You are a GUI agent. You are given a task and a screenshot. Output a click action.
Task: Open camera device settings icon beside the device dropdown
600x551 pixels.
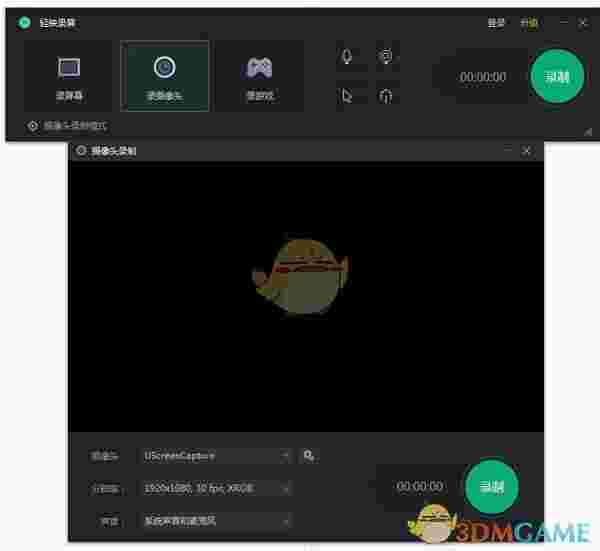(309, 456)
